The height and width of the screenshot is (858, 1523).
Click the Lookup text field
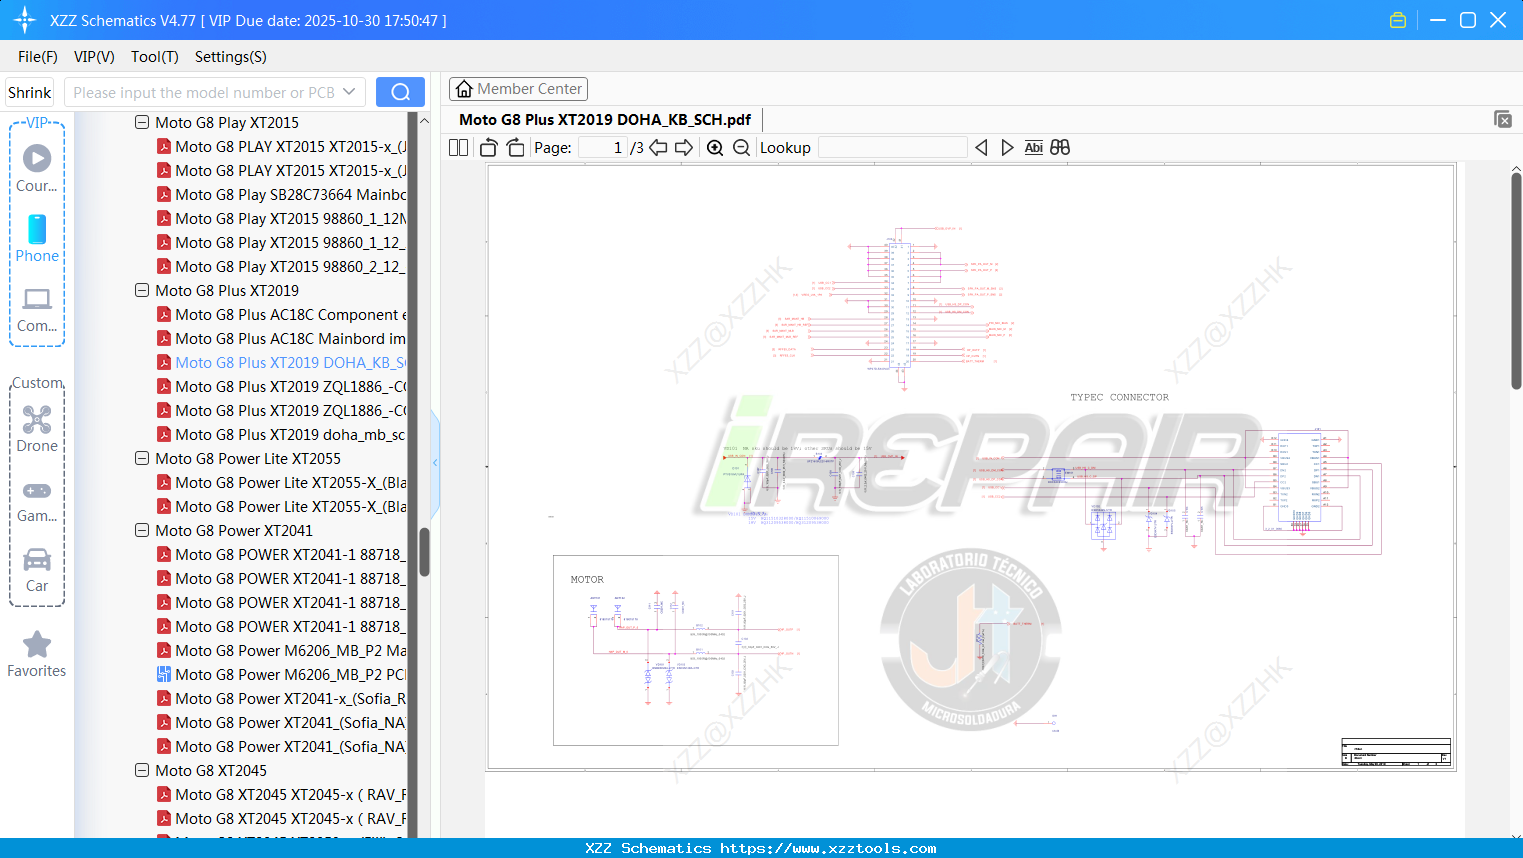[893, 148]
